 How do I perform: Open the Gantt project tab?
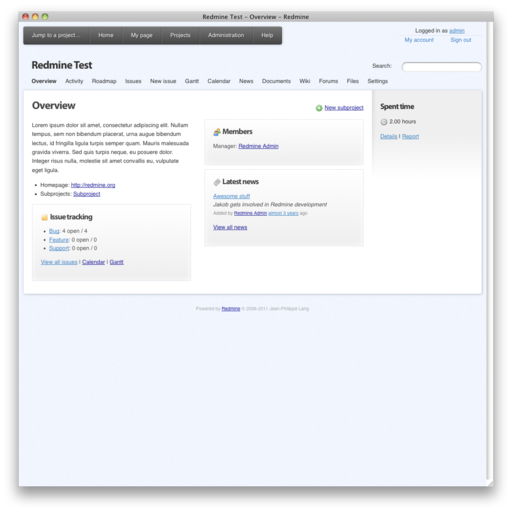tap(192, 81)
